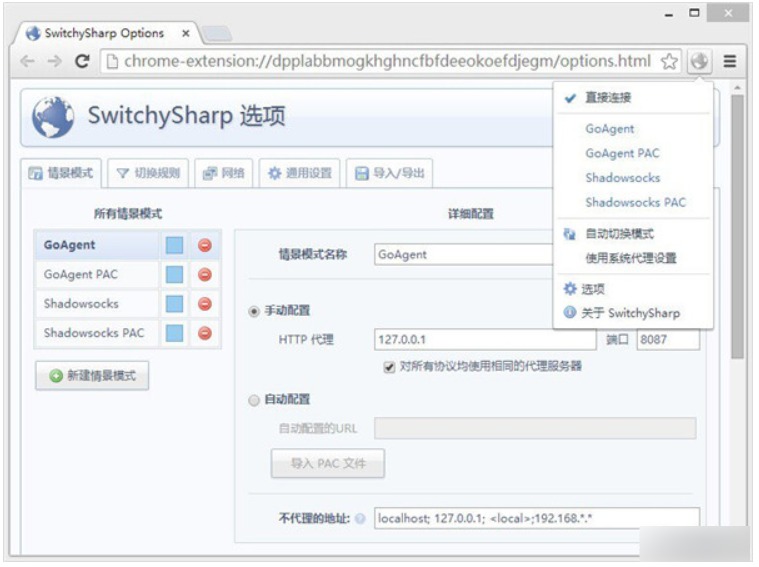Click the SwitchySharp globe logo in header
The height and width of the screenshot is (567, 759).
pyautogui.click(x=53, y=117)
